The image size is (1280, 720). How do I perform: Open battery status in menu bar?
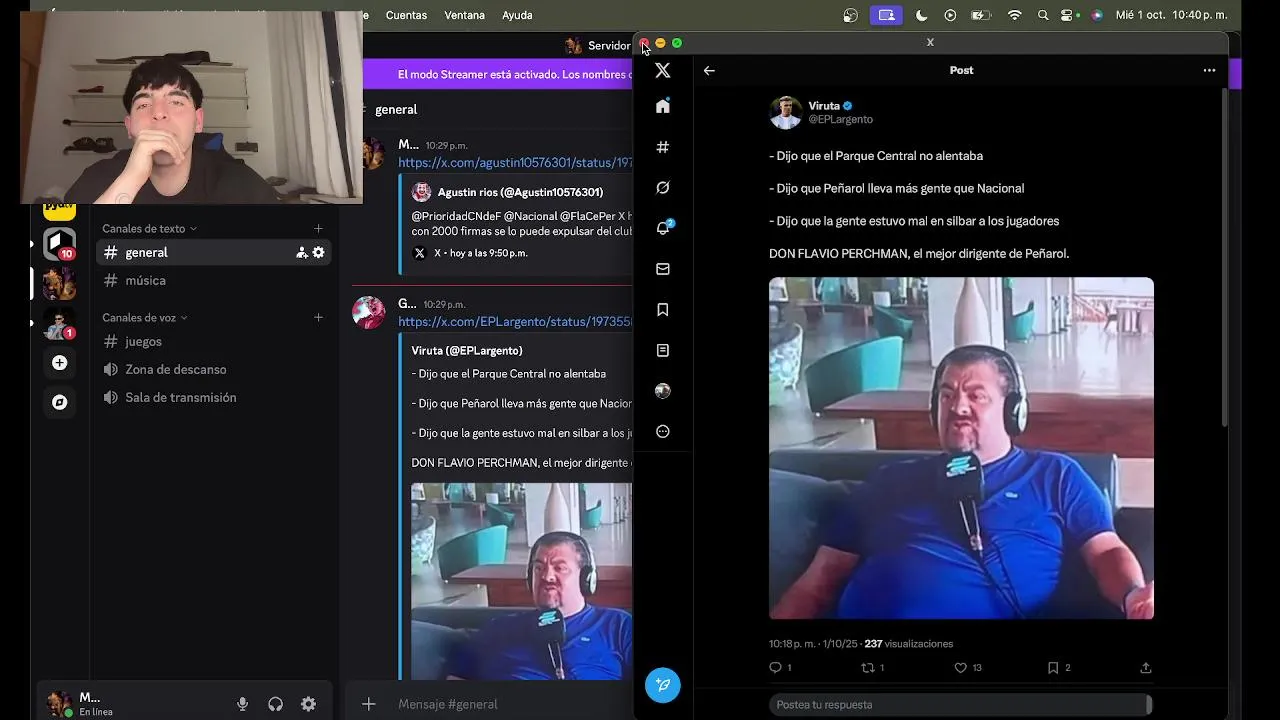click(981, 15)
